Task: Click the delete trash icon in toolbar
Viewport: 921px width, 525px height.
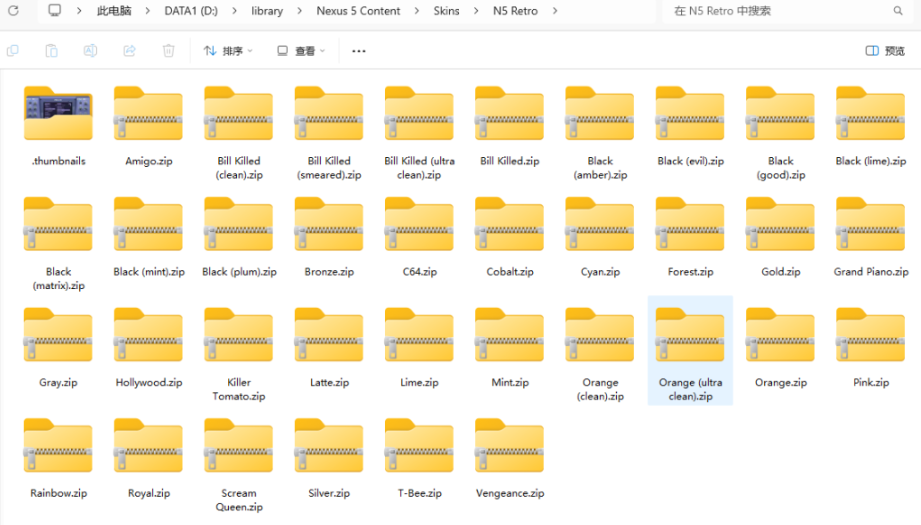Action: pyautogui.click(x=169, y=51)
